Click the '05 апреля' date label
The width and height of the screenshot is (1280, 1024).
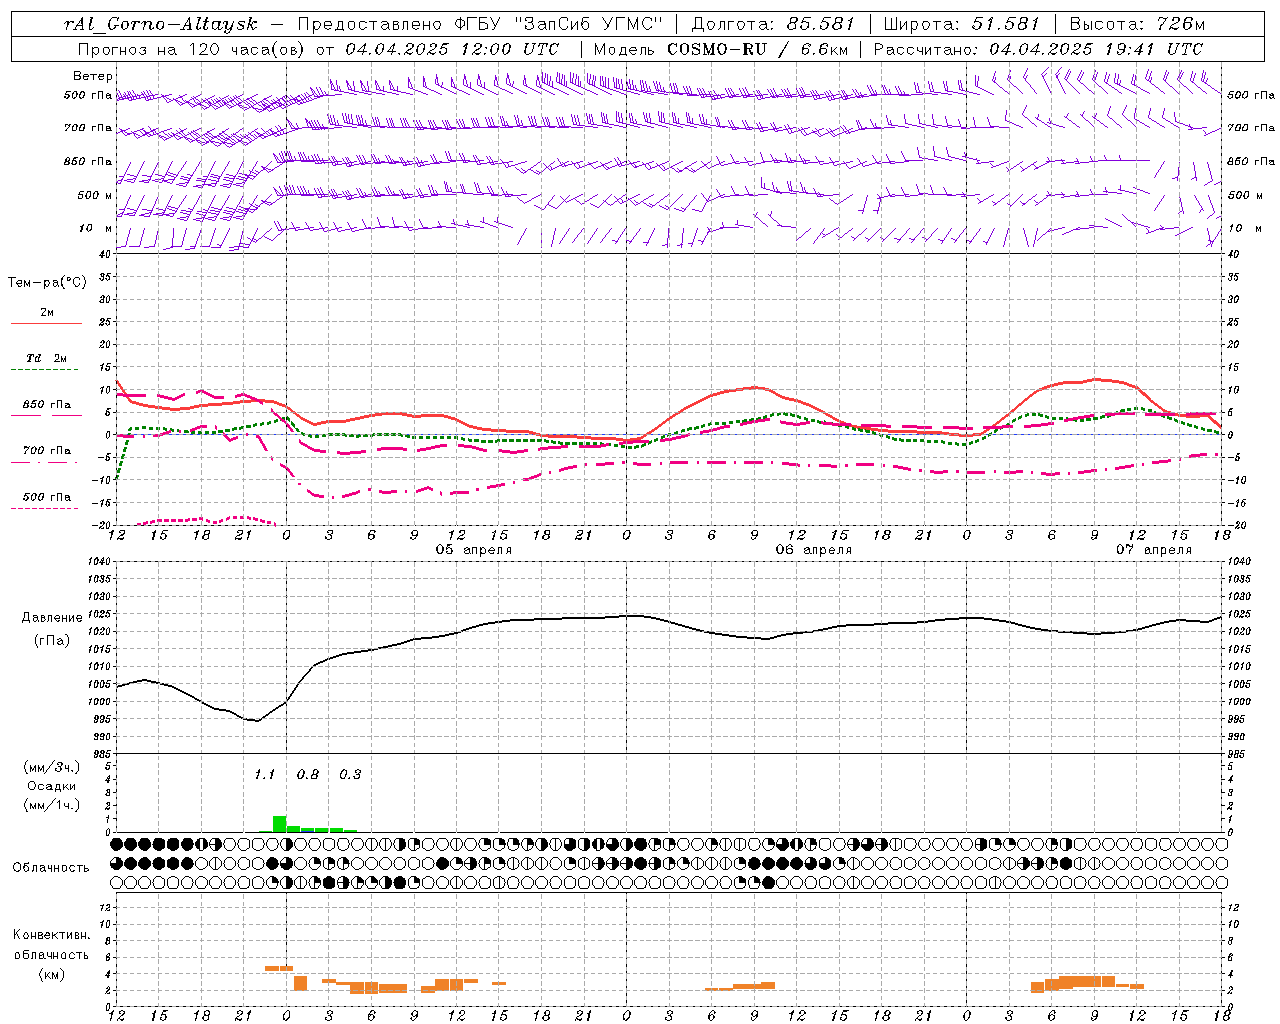pyautogui.click(x=473, y=550)
